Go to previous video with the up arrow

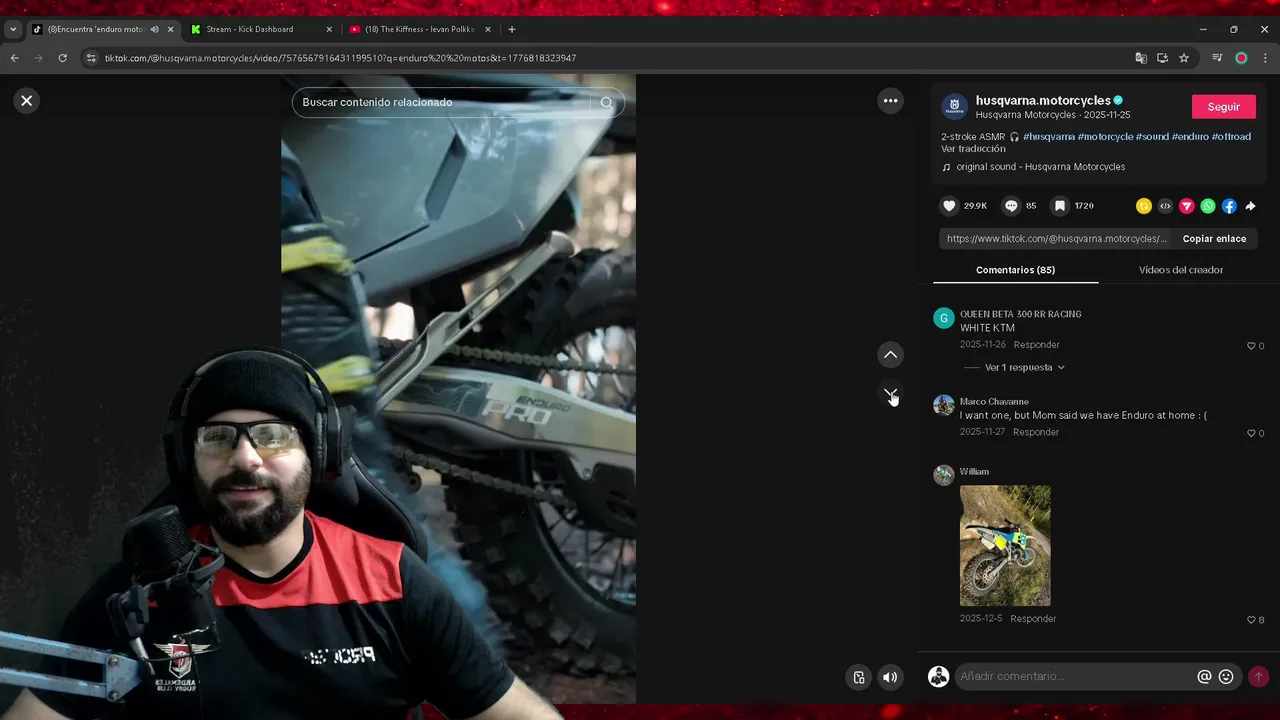(890, 355)
